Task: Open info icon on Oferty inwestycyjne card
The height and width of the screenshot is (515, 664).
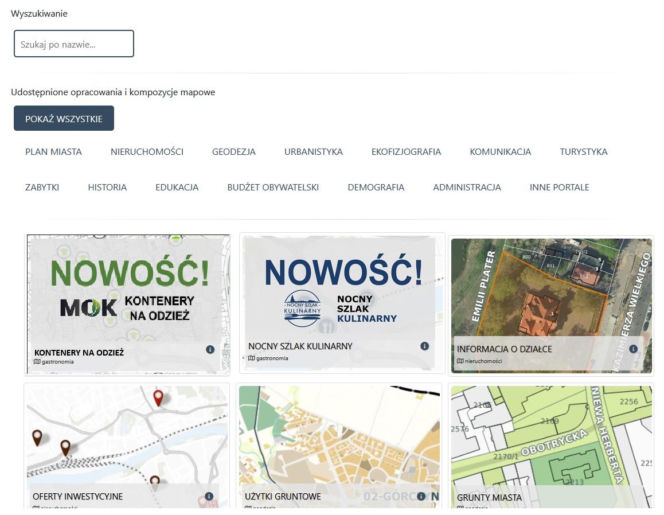Action: pos(209,496)
